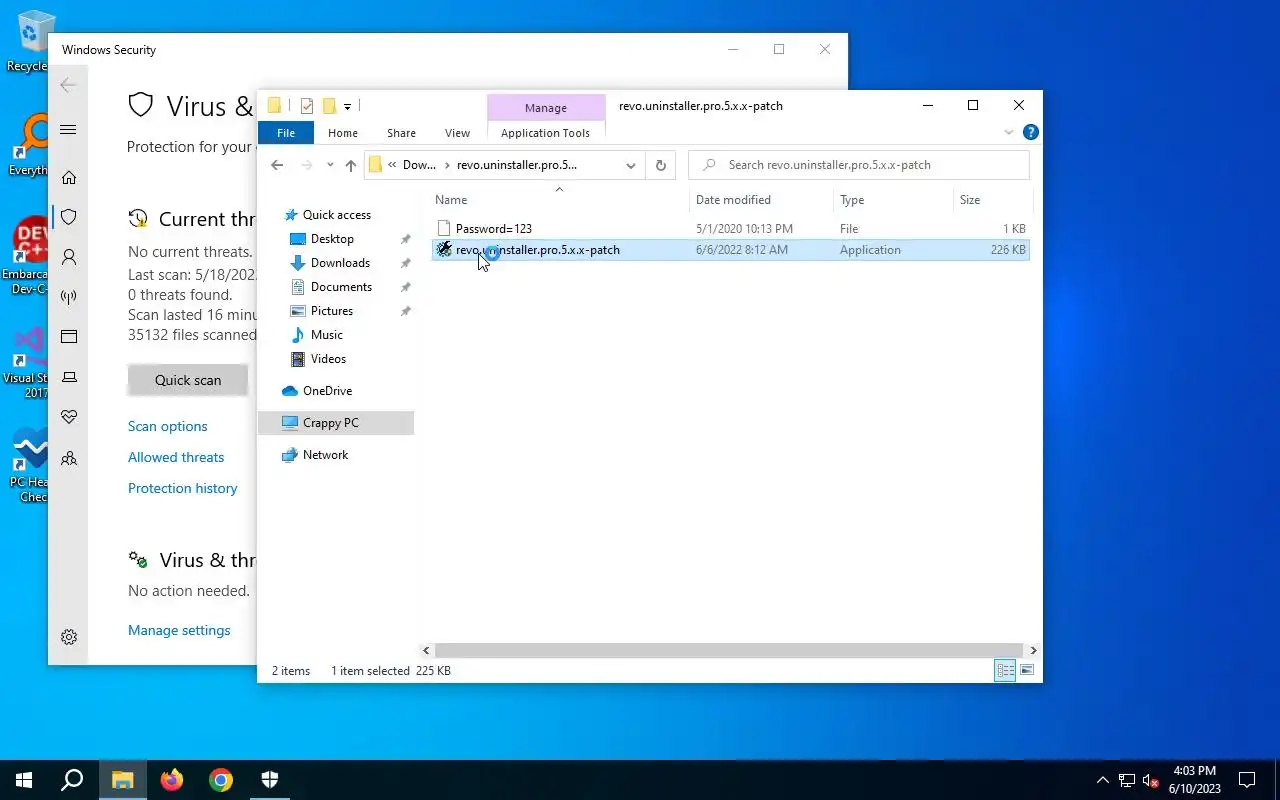Image resolution: width=1280 pixels, height=800 pixels.
Task: Open Recent locations dropdown arrow
Action: click(x=330, y=165)
